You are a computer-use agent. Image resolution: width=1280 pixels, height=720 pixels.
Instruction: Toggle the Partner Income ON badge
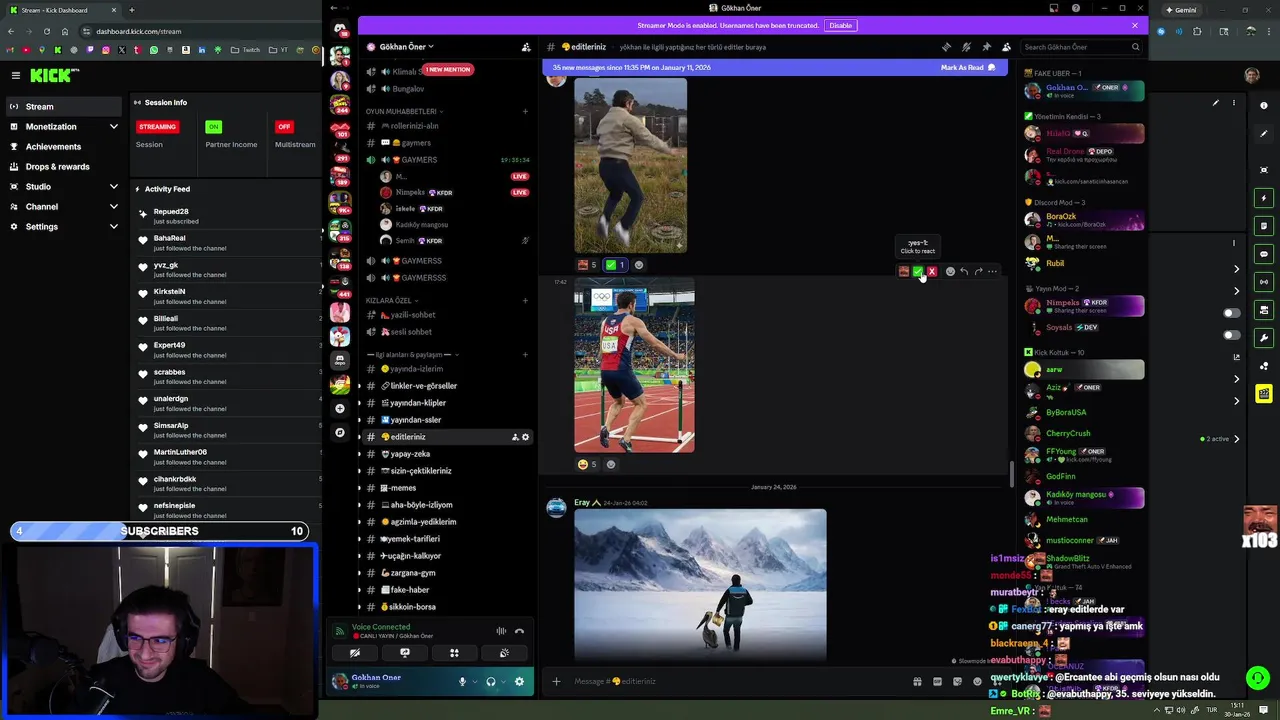(x=213, y=127)
